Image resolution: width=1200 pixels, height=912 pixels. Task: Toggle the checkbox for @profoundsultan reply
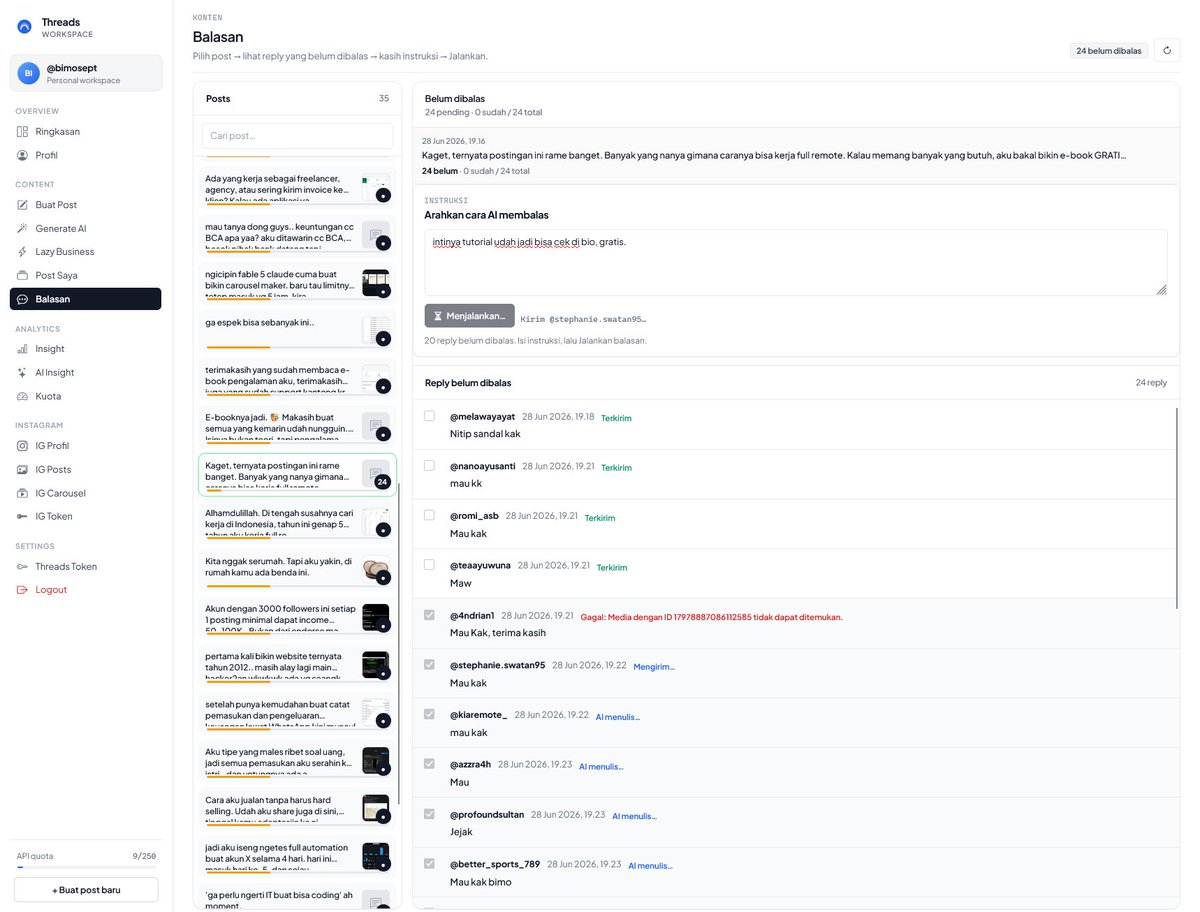pyautogui.click(x=429, y=813)
